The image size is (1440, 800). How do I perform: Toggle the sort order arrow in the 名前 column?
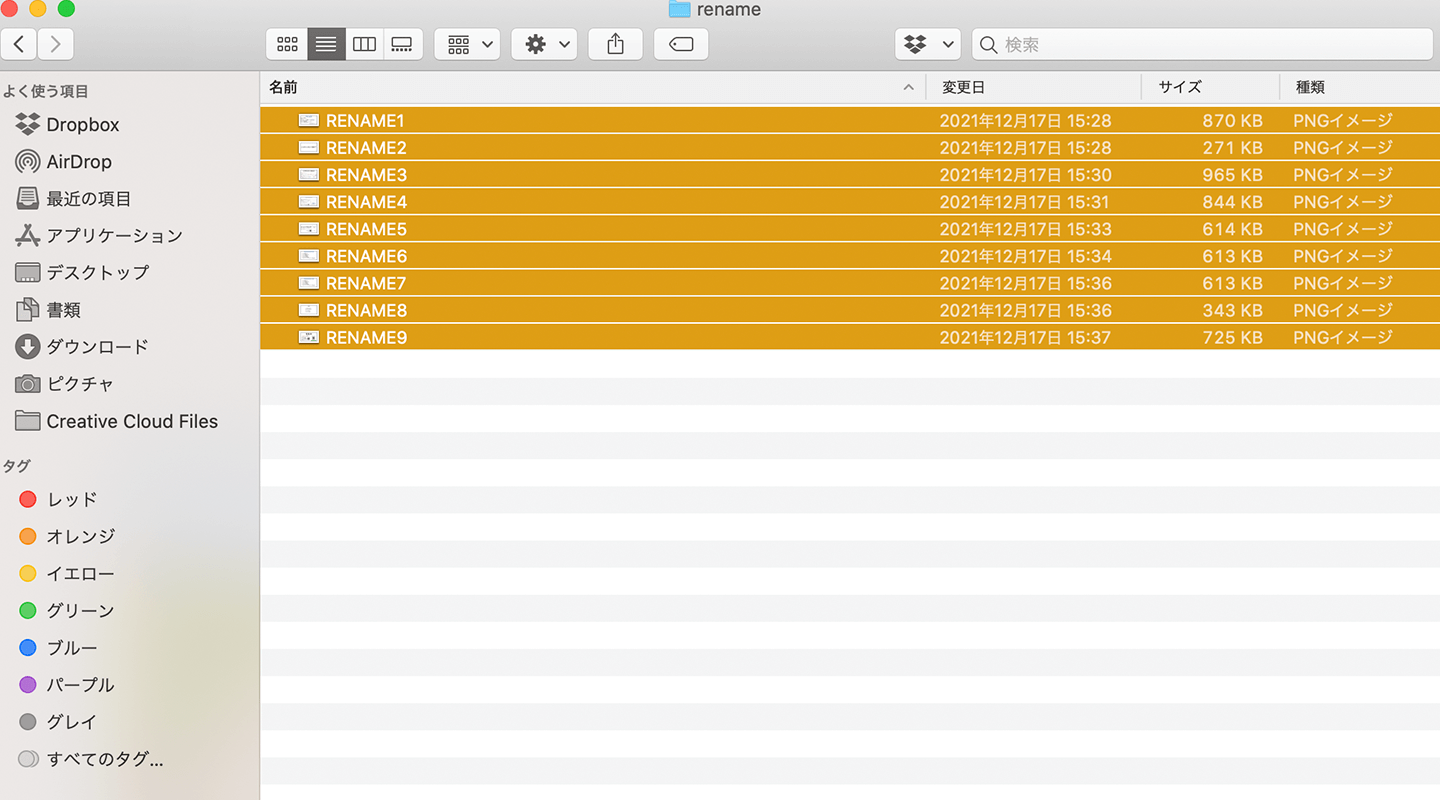coord(908,88)
